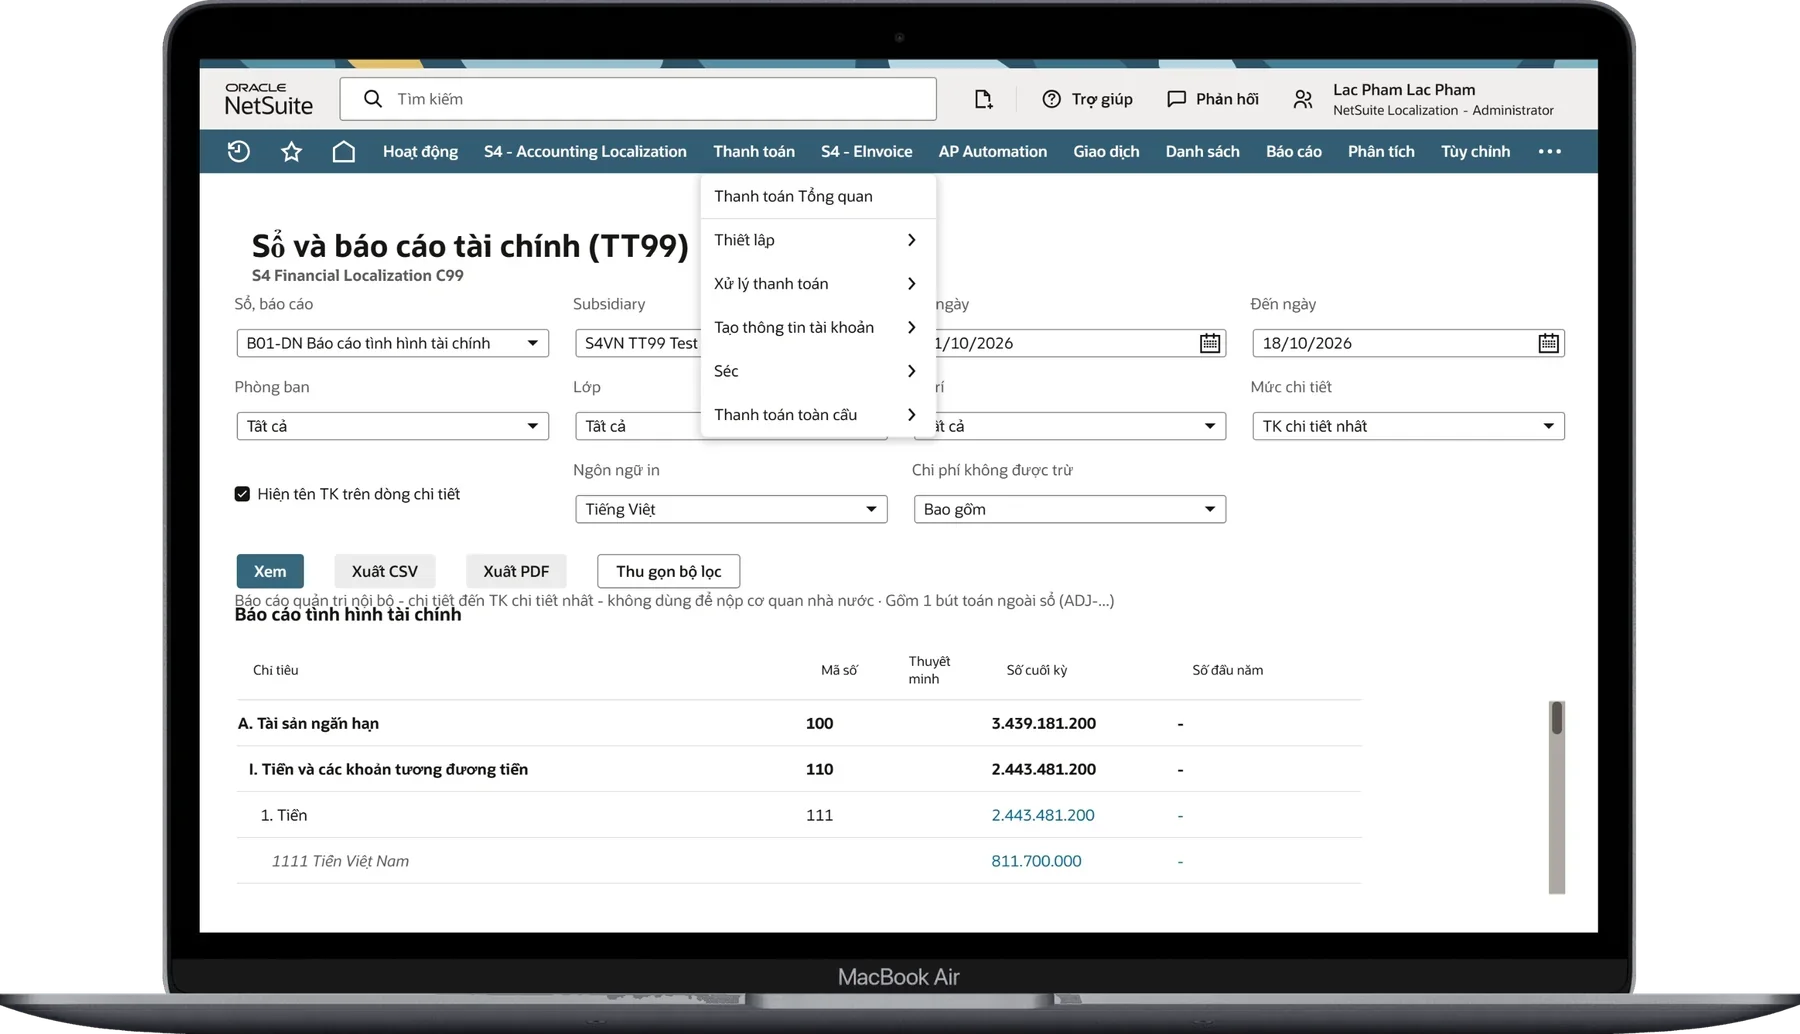Open the Phòng ban dropdown
Image resolution: width=1800 pixels, height=1034 pixels.
(x=392, y=426)
